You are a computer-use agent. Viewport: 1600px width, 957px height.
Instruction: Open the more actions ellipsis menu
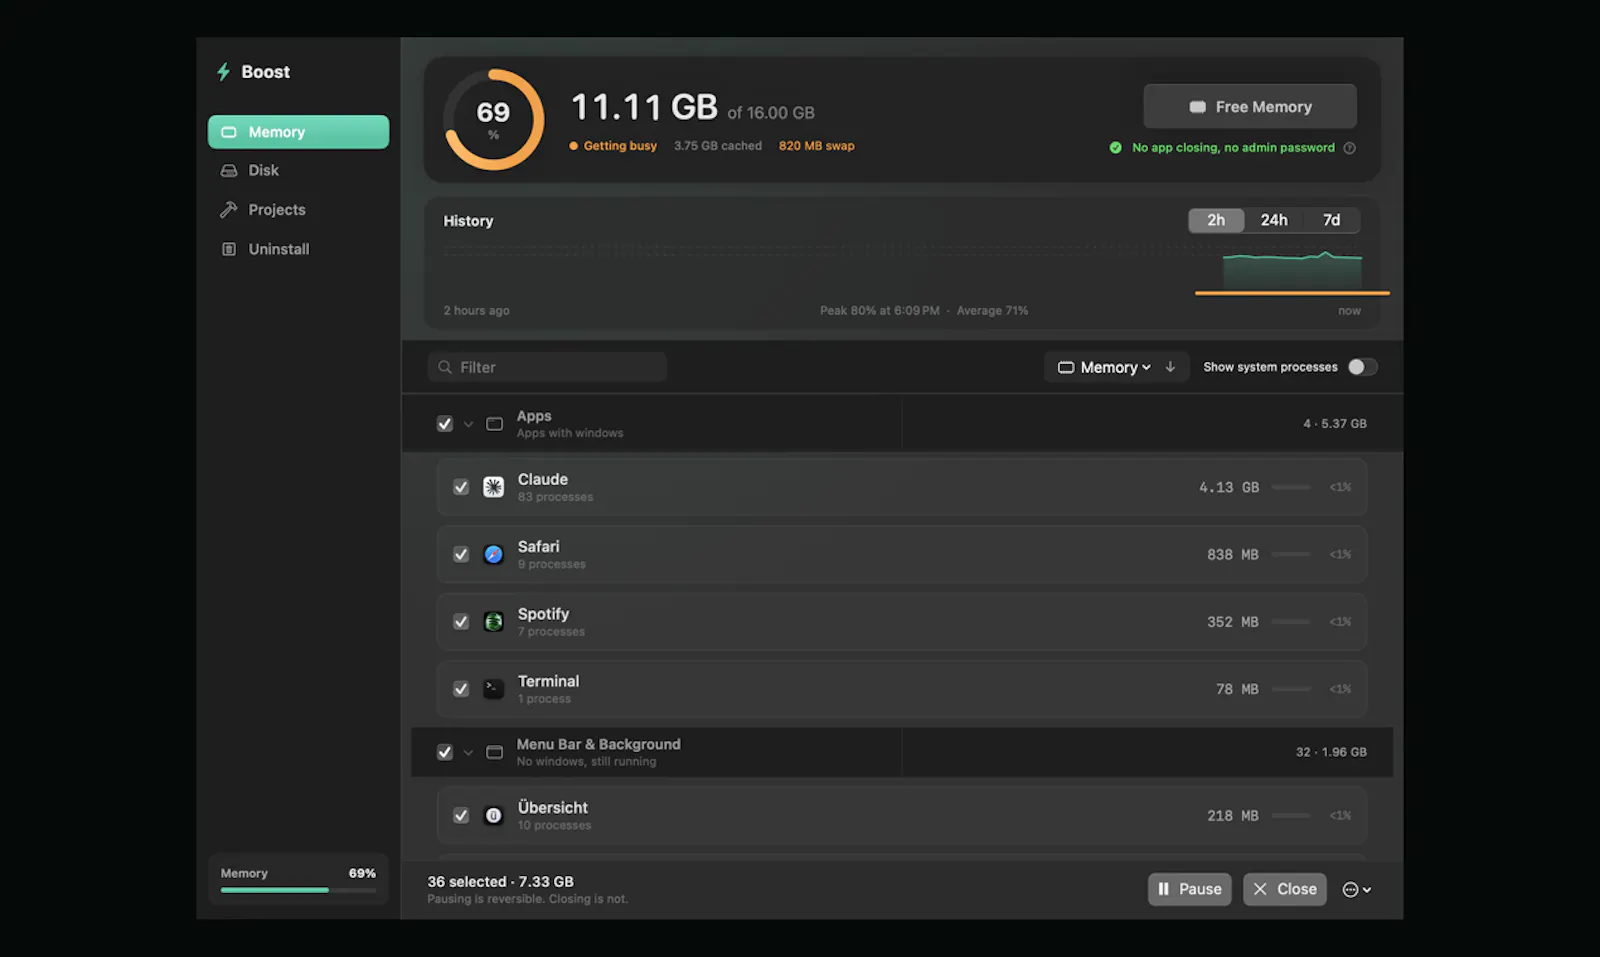pyautogui.click(x=1357, y=890)
